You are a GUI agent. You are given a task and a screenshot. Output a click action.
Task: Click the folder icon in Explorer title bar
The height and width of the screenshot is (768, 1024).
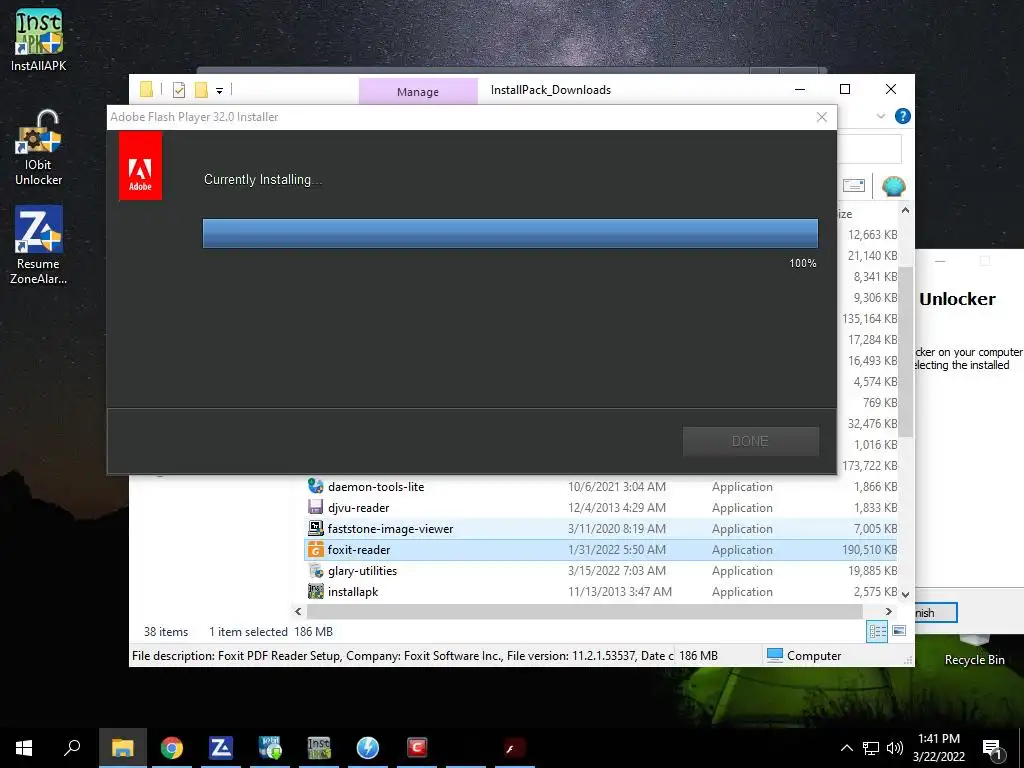[146, 89]
